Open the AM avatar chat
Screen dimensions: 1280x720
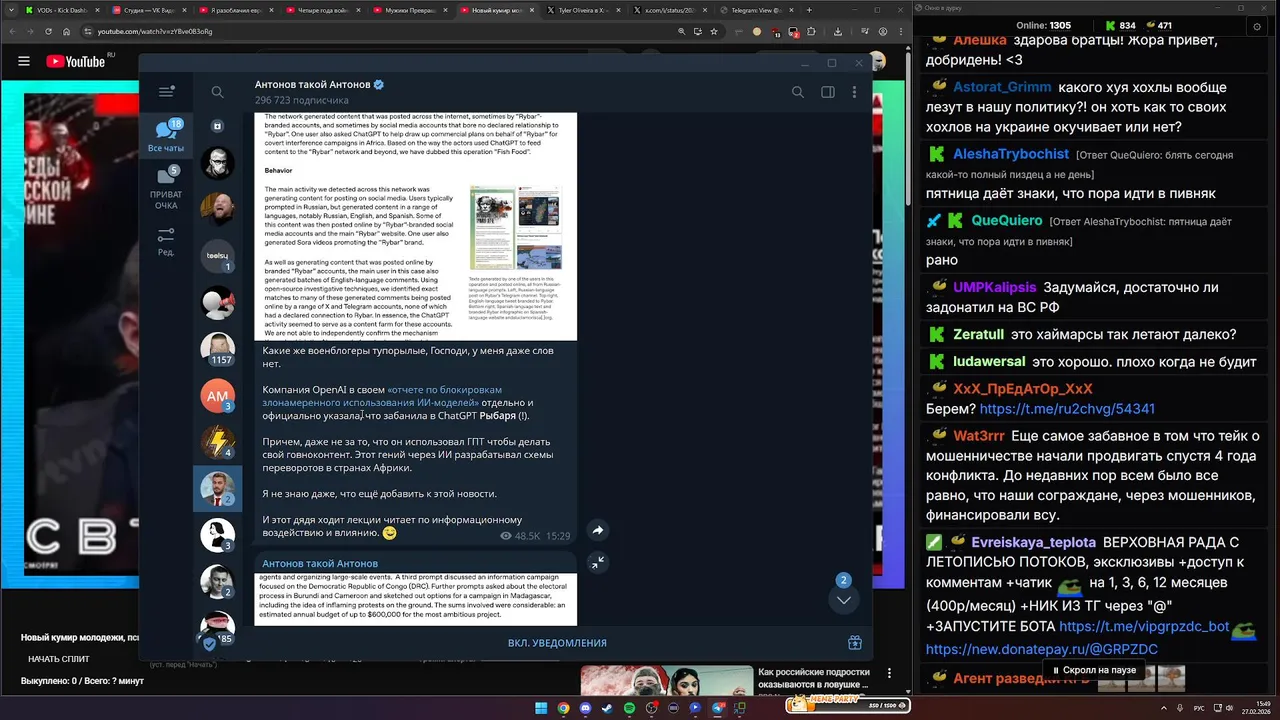click(x=217, y=395)
